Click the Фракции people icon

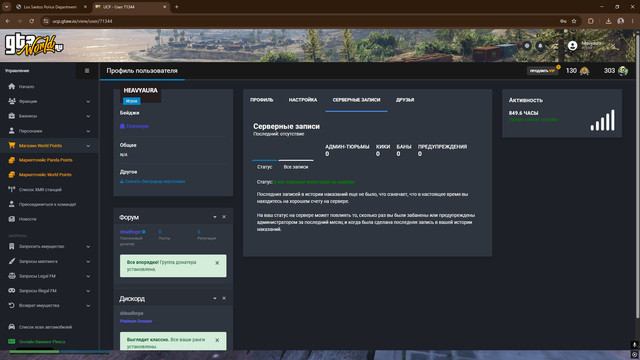11,101
